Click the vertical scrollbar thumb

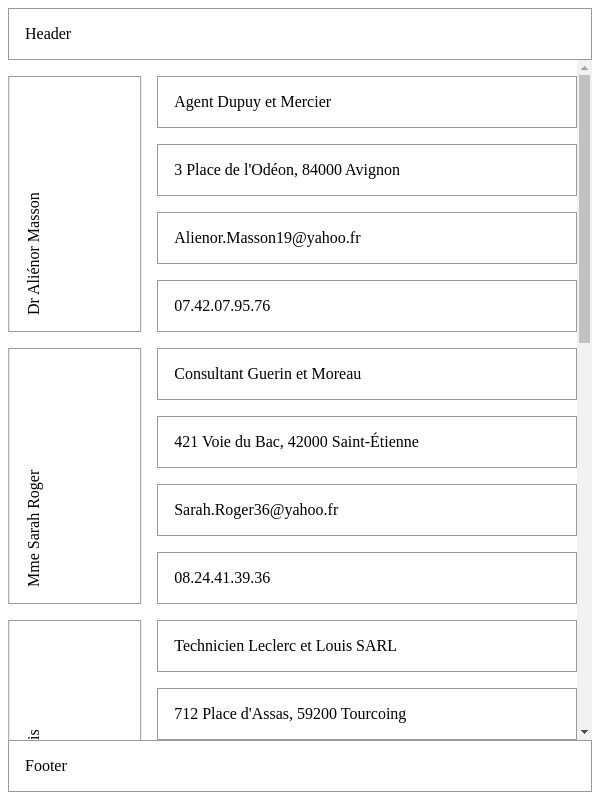[x=585, y=208]
